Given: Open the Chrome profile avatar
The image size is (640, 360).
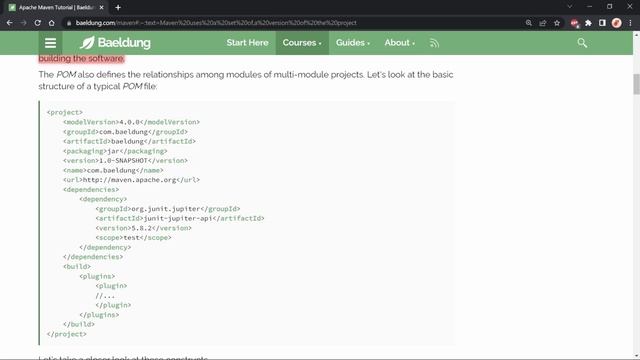Looking at the screenshot, I should pos(616,23).
